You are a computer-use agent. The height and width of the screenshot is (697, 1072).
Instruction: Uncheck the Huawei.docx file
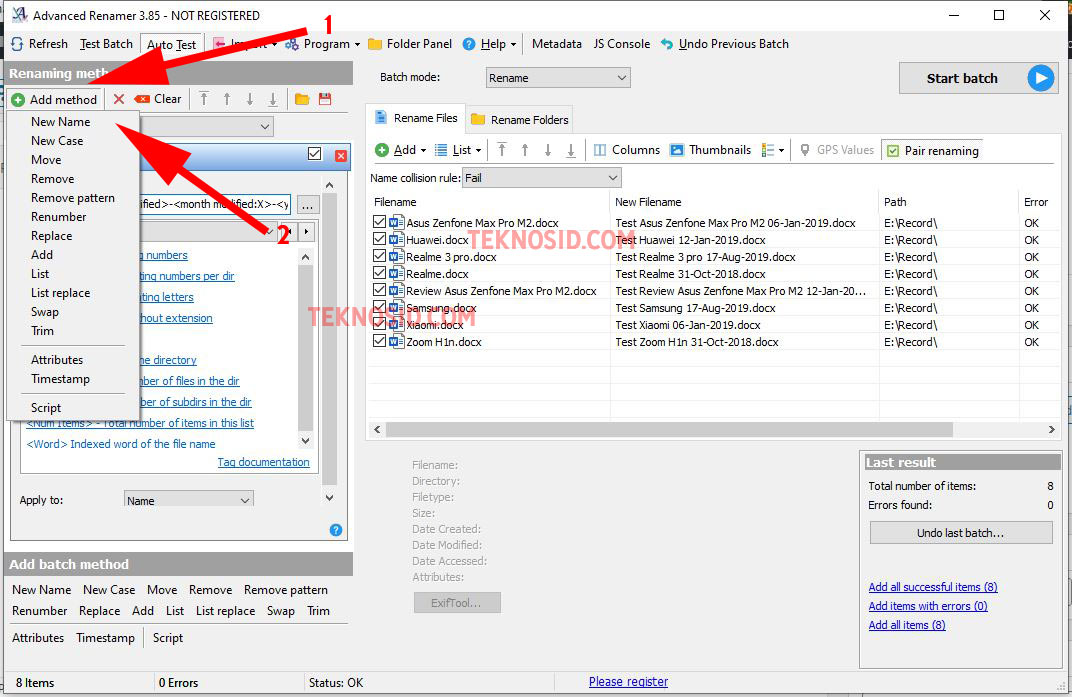click(379, 239)
